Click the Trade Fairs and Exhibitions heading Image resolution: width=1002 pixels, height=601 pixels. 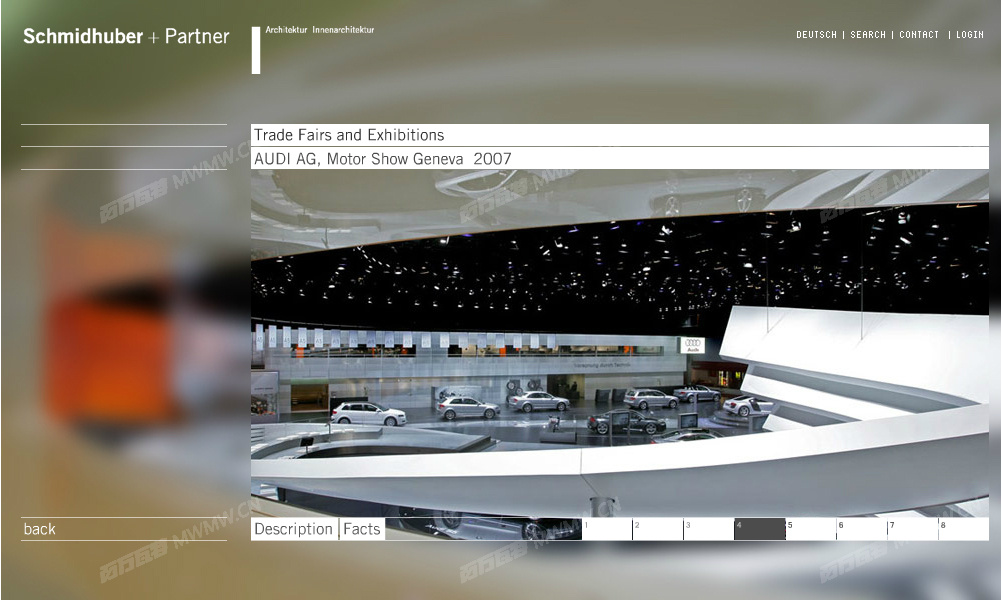coord(349,135)
